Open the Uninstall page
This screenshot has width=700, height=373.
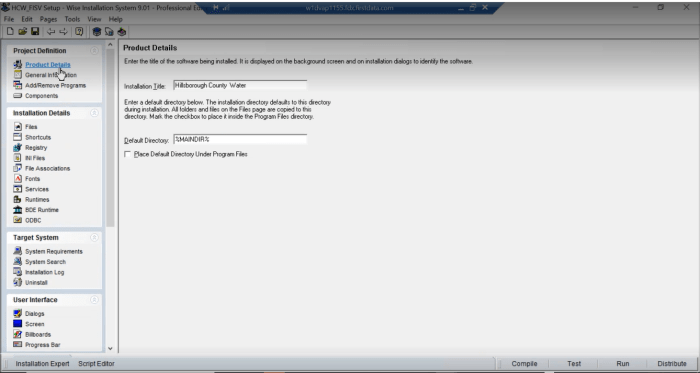(x=36, y=282)
